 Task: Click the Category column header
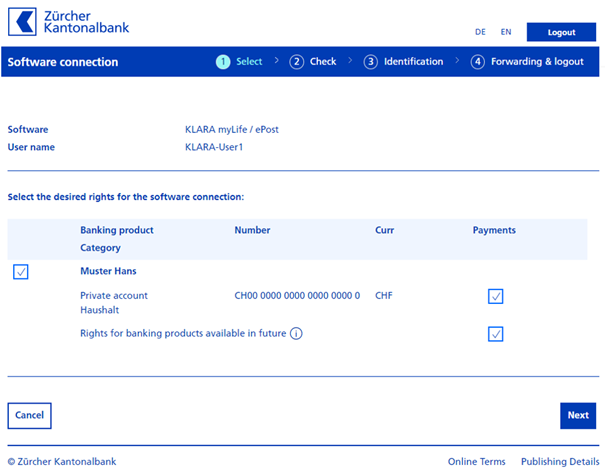[100, 248]
